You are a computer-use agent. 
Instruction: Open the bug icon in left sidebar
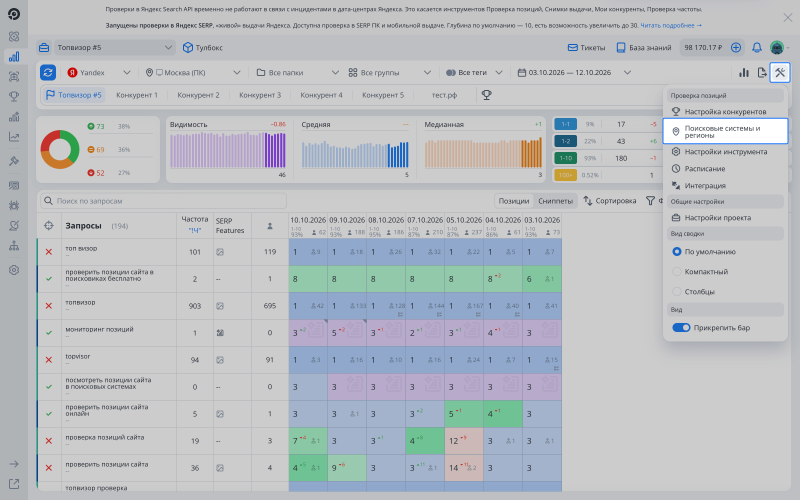click(14, 206)
